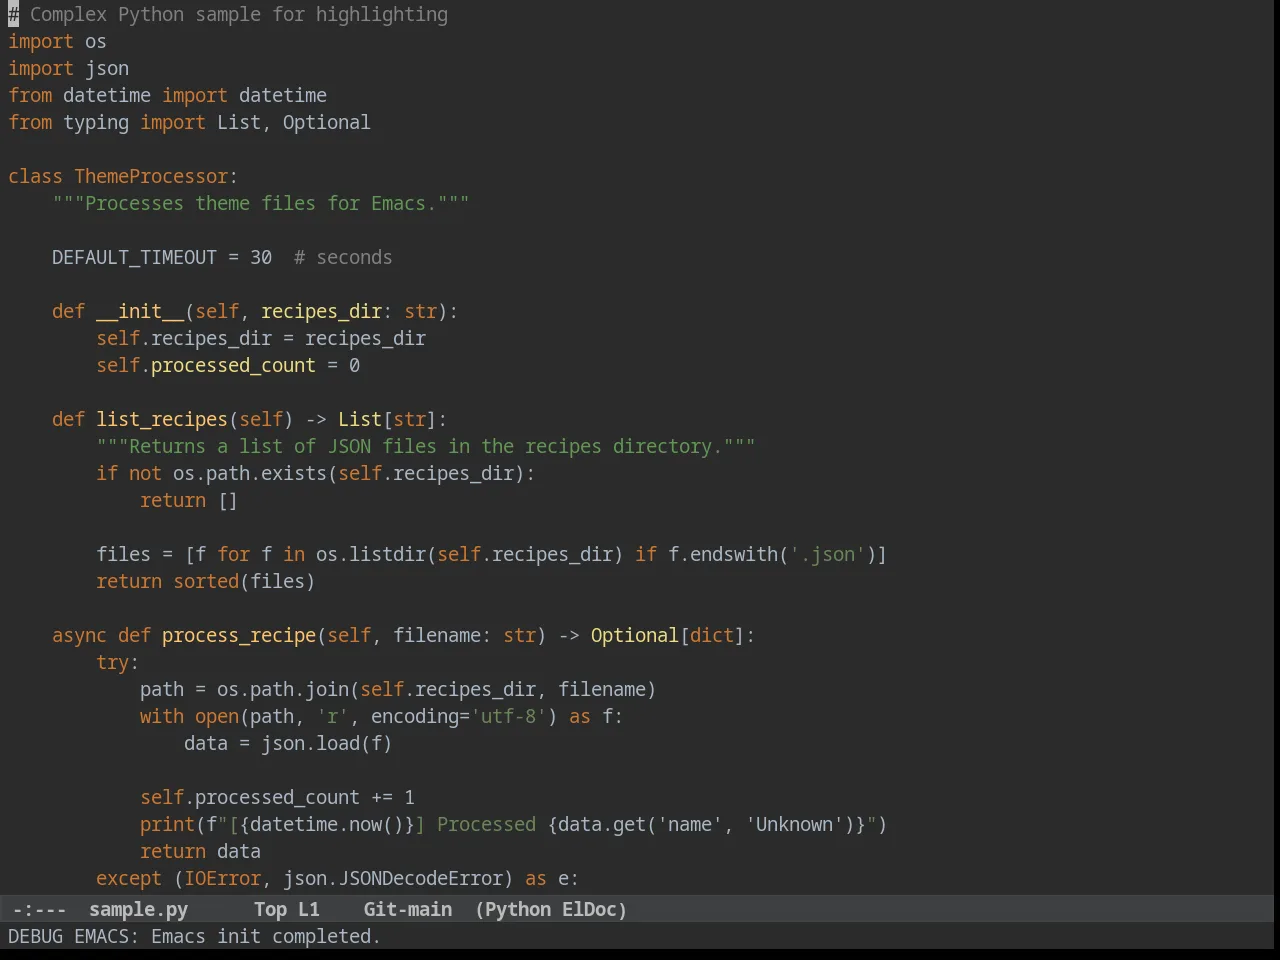The width and height of the screenshot is (1280, 960).
Task: Click 'IOError' in the except clause
Action: (222, 878)
